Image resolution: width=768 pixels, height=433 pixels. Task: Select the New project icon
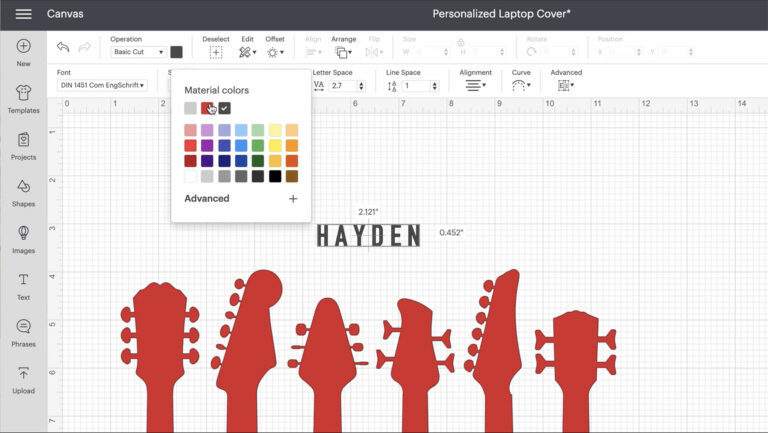pyautogui.click(x=24, y=53)
